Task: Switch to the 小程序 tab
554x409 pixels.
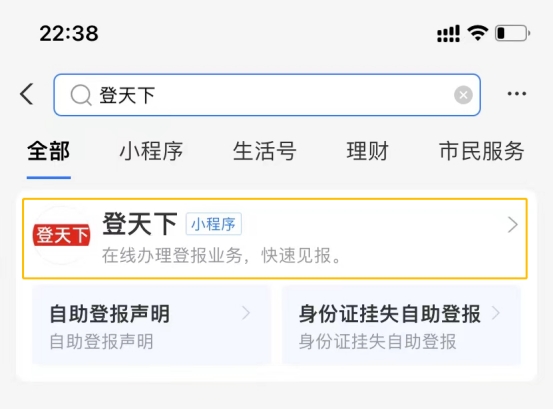Action: pos(151,151)
